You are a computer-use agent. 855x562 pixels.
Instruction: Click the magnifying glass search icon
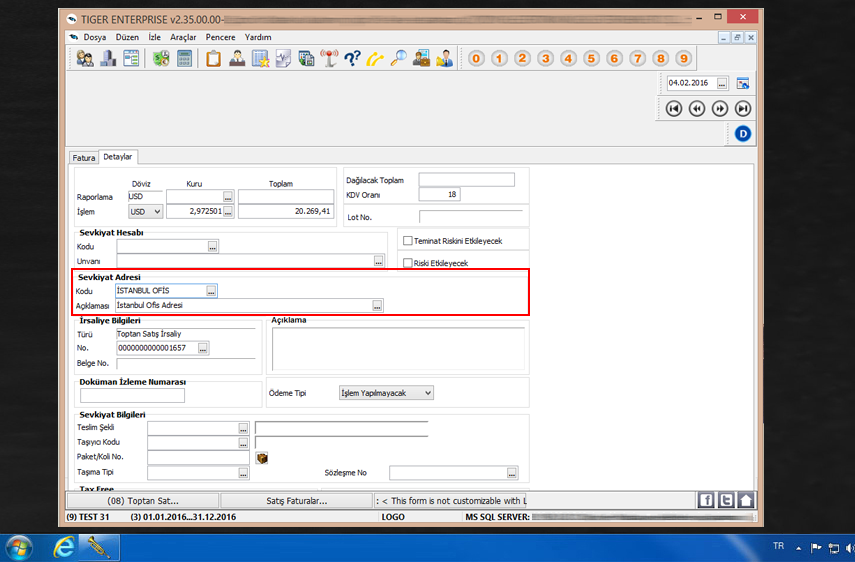[399, 58]
